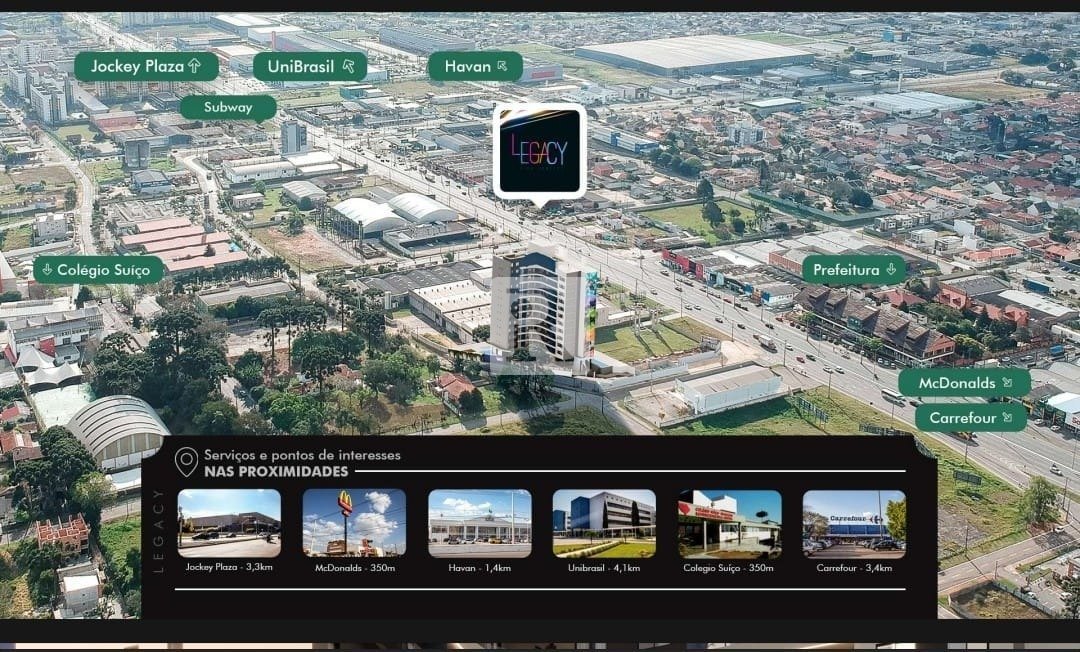Select the Prefeitura map label
Image resolution: width=1080 pixels, height=652 pixels.
pos(853,270)
